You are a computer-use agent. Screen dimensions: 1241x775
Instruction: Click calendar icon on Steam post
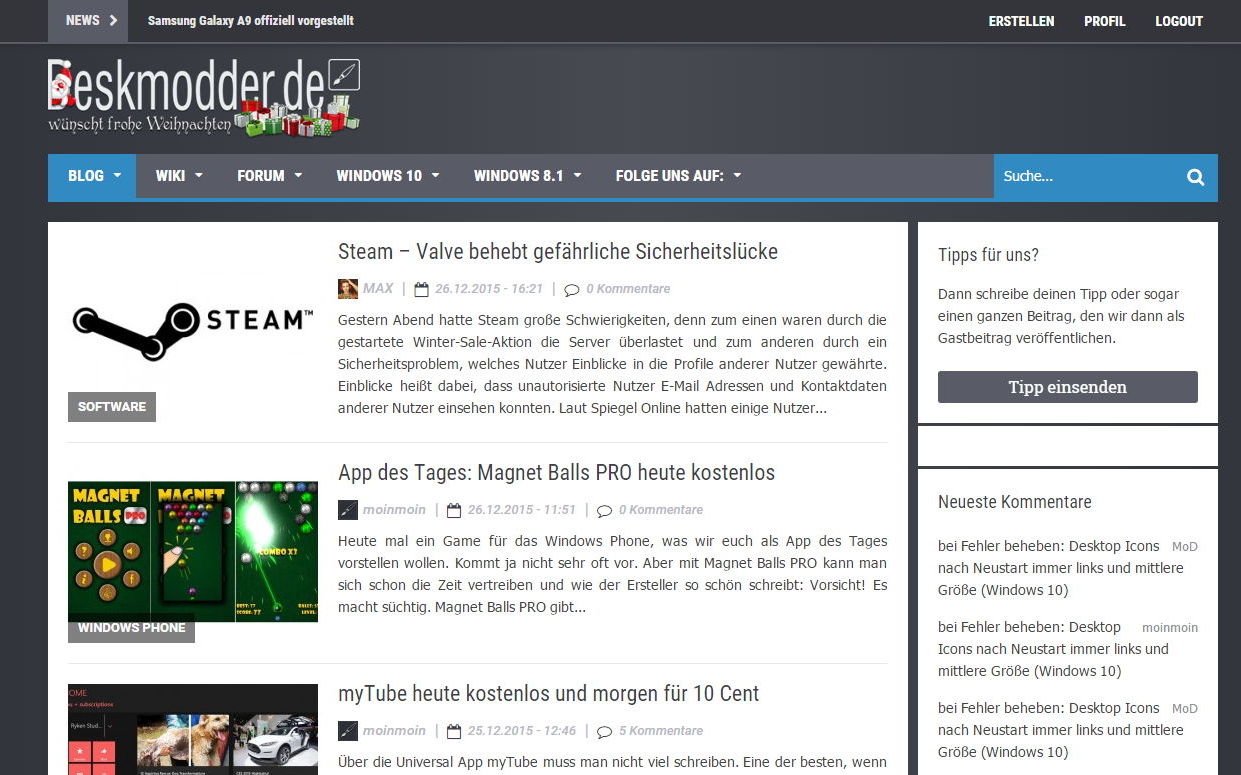click(421, 290)
